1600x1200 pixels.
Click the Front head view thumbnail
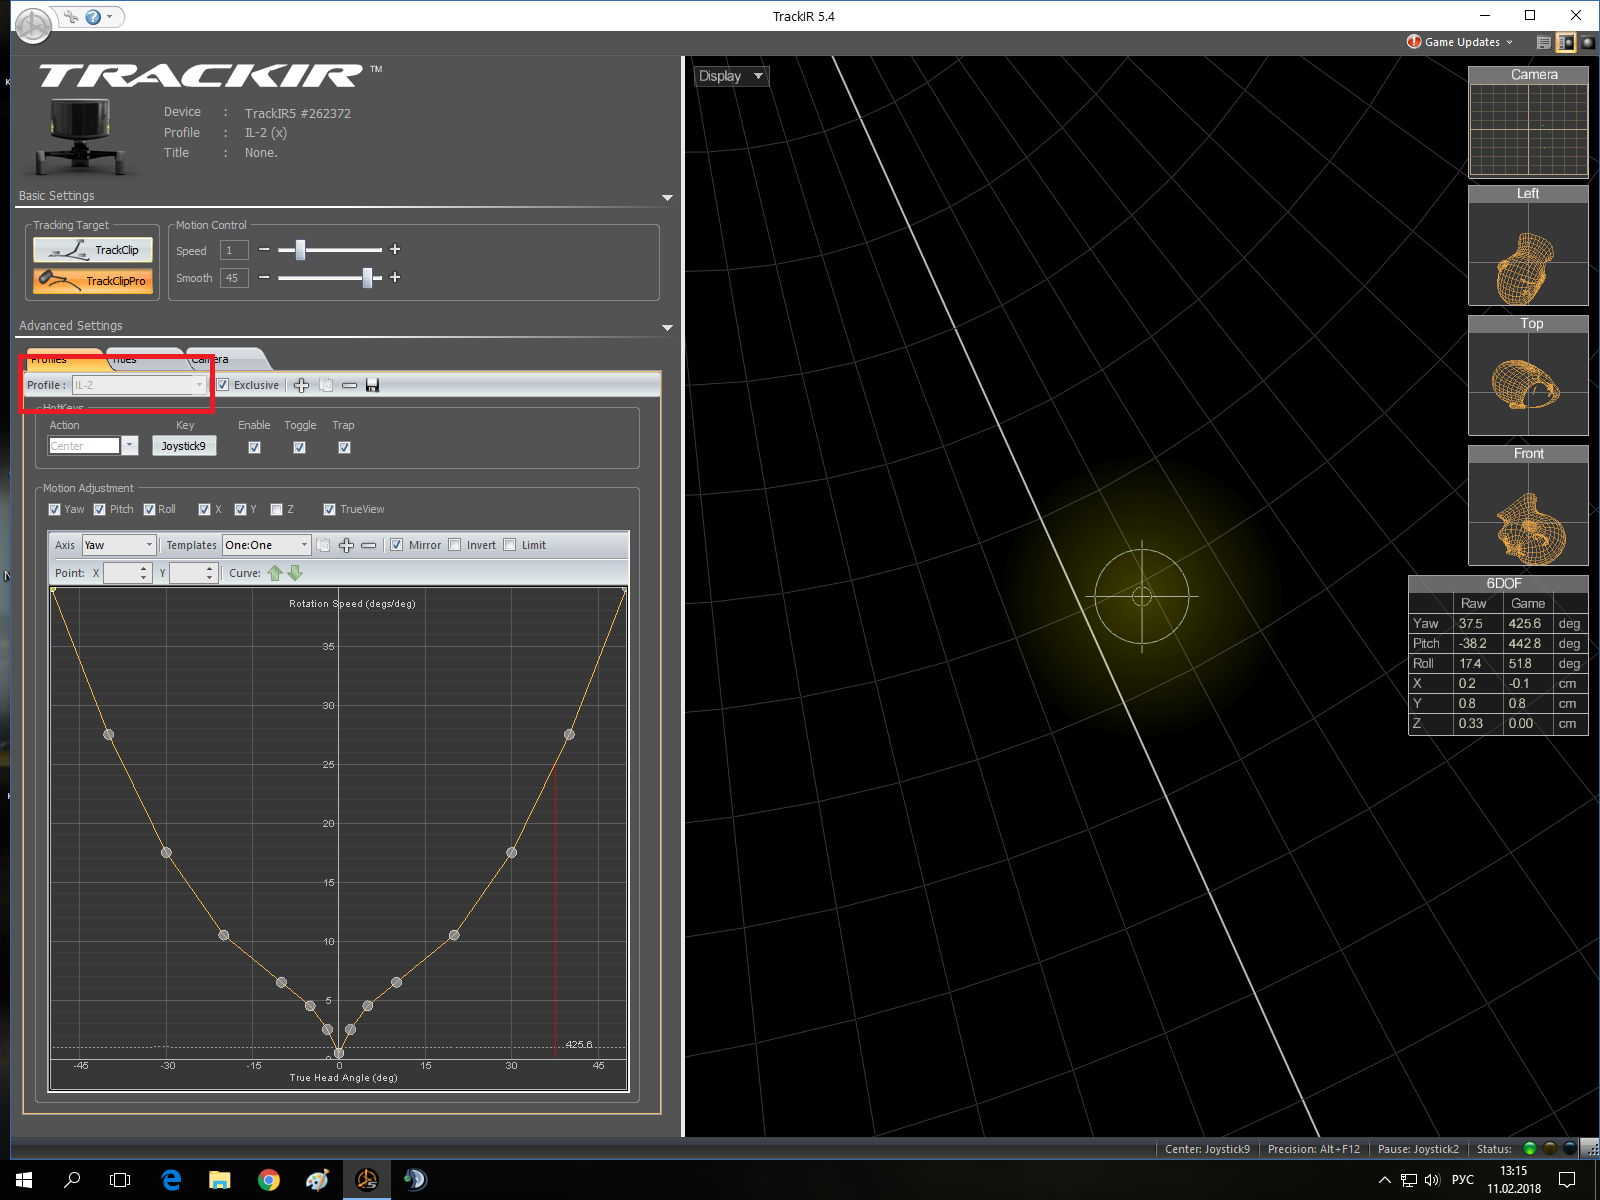pos(1528,505)
